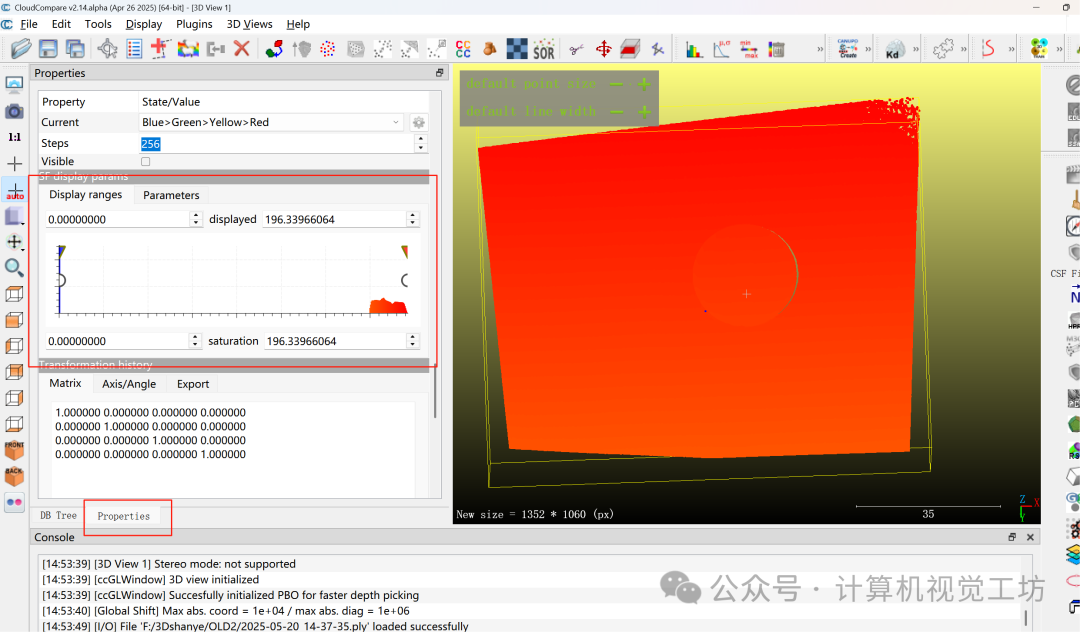Click the red-green register entities icon
The width and height of the screenshot is (1080, 632).
[274, 49]
